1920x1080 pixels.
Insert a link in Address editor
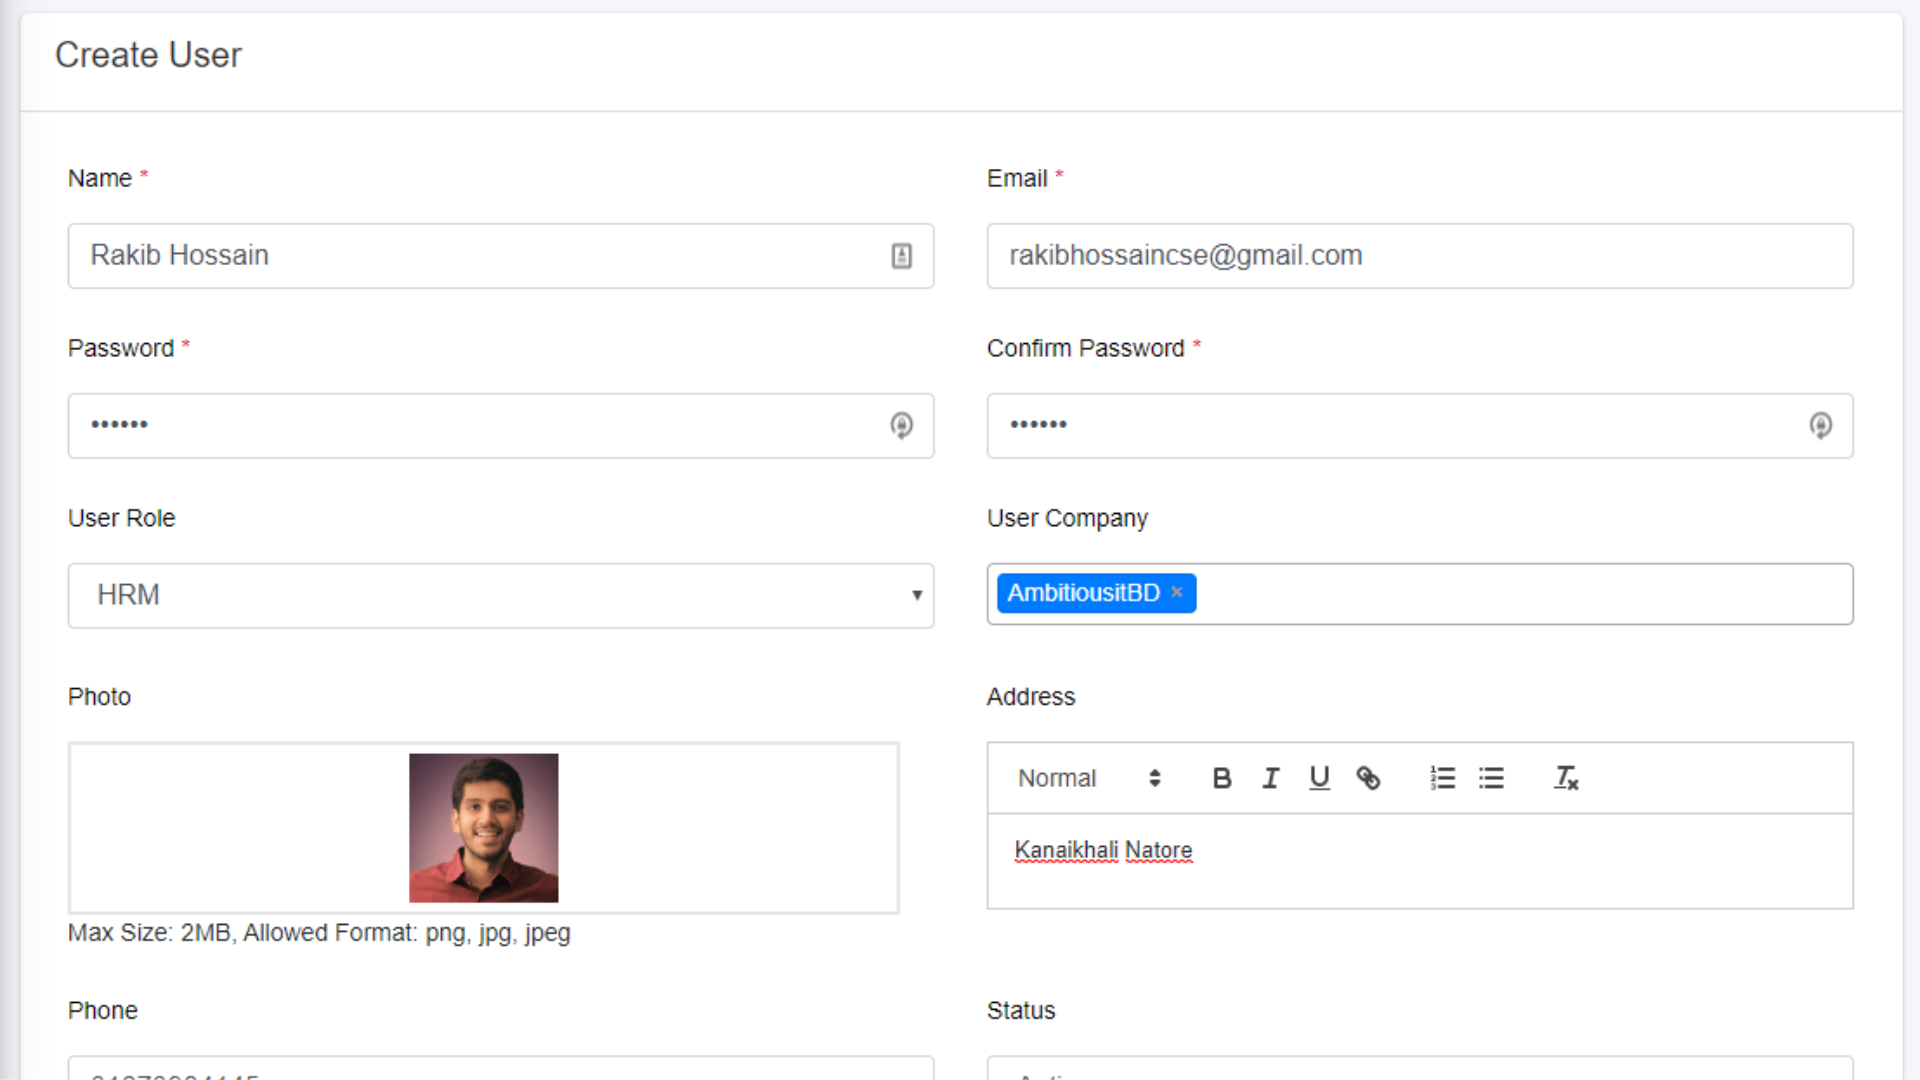[1368, 778]
